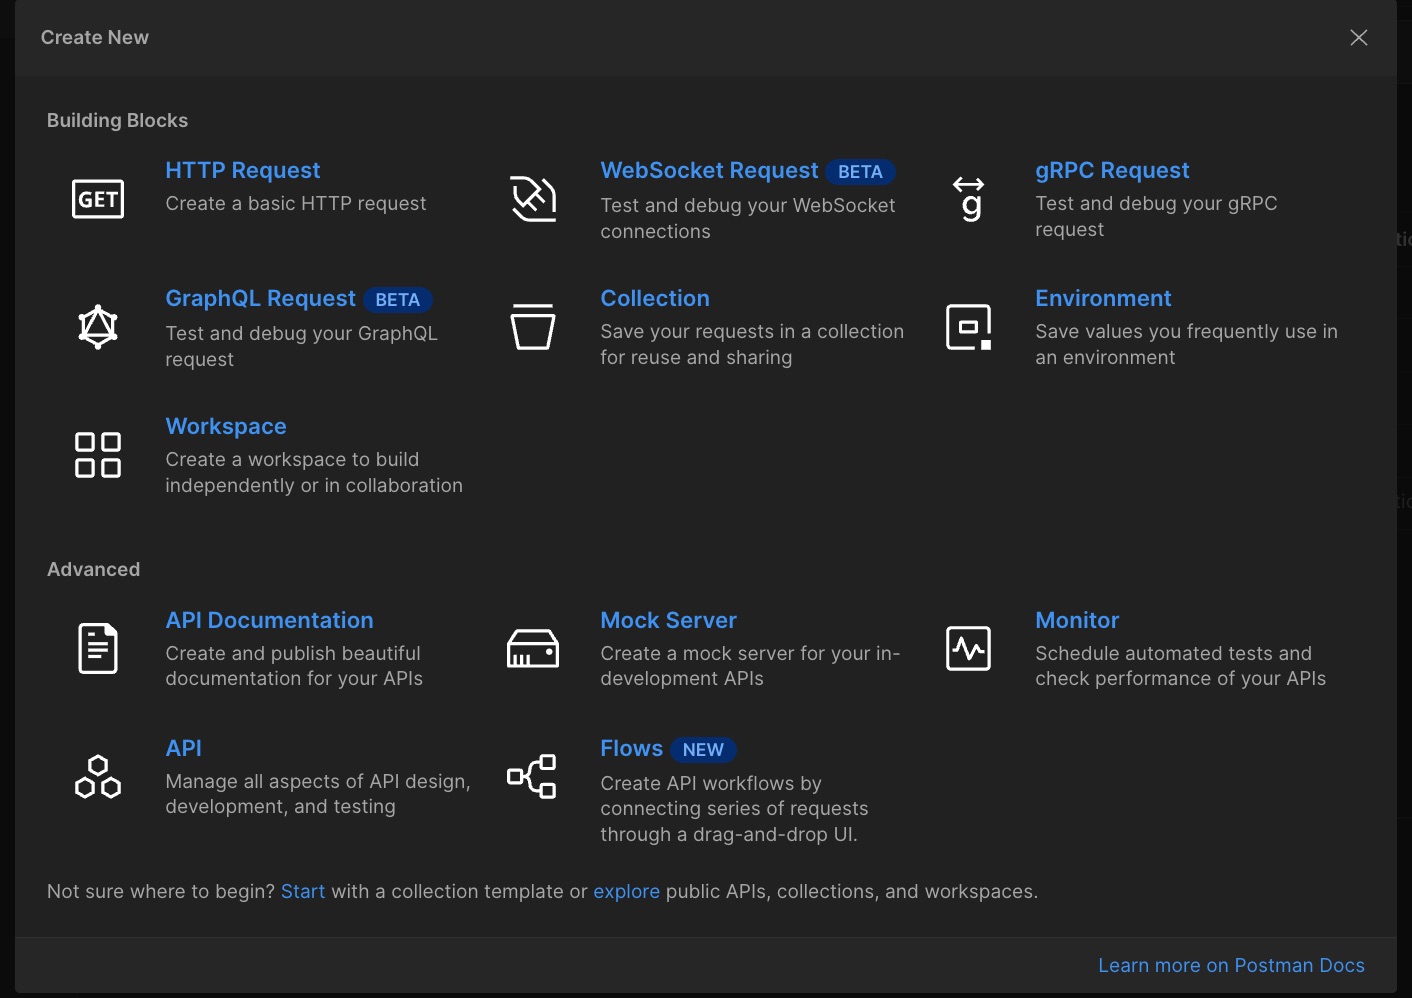Click 'Test and debug your GraphQL request' text
This screenshot has height=998, width=1412.
pos(301,346)
